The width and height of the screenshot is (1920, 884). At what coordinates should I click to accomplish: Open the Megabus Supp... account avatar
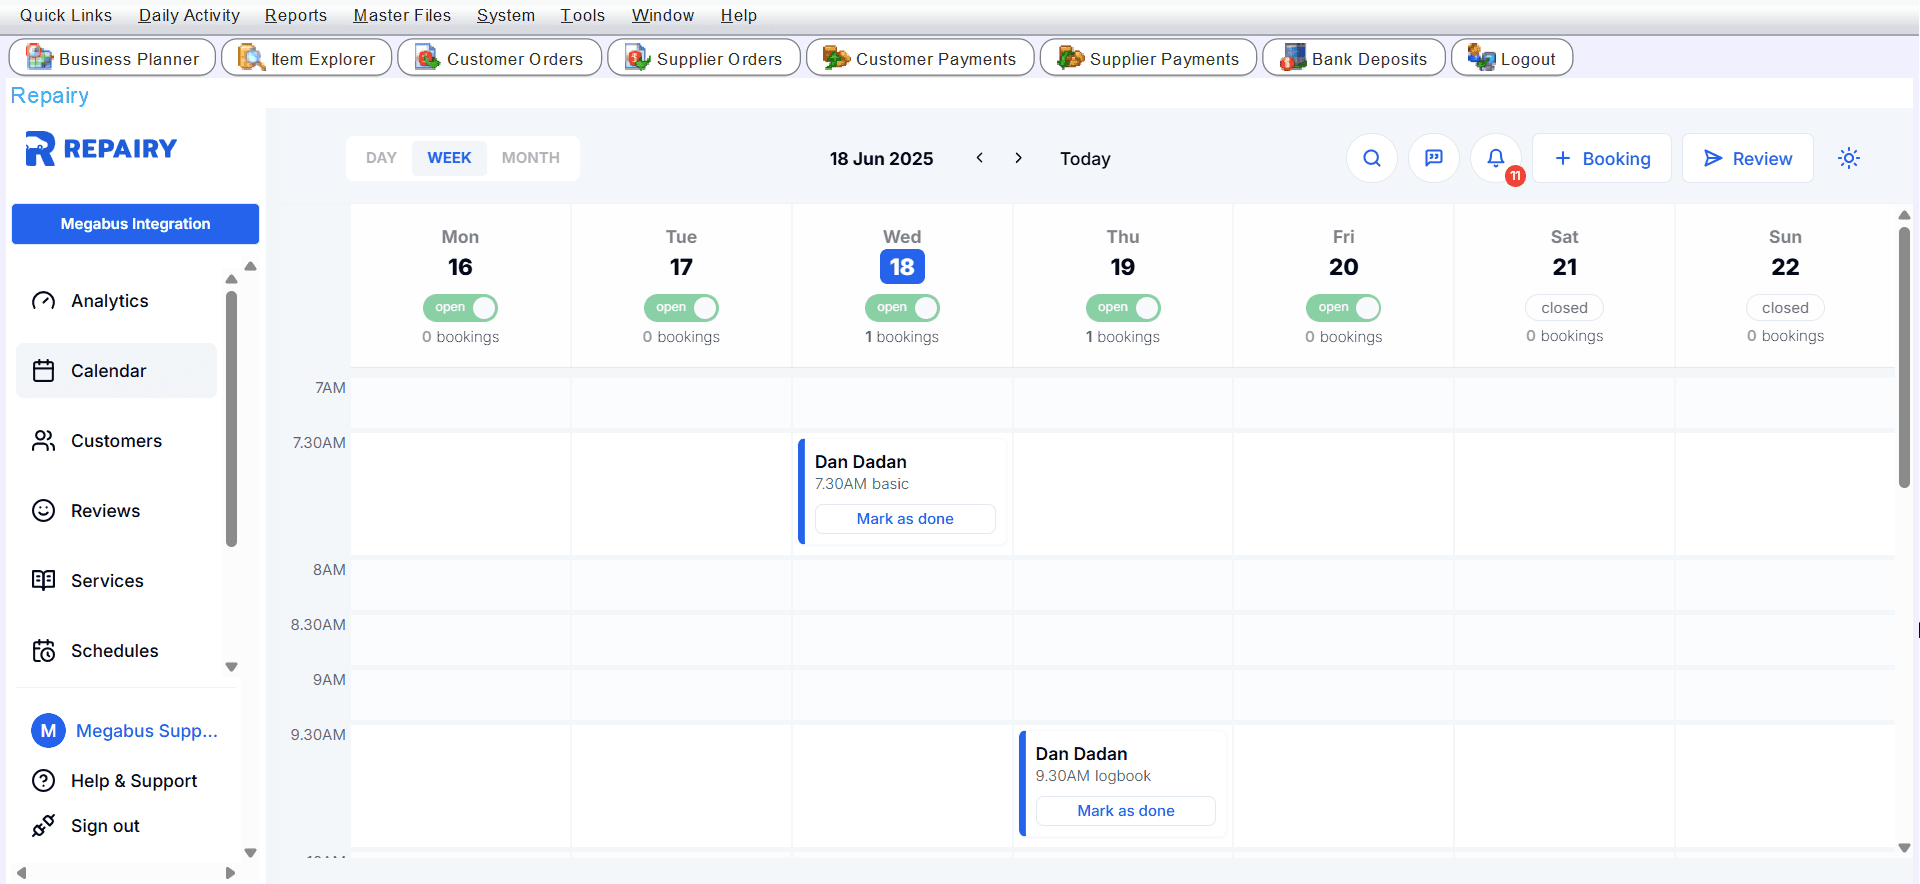[48, 731]
